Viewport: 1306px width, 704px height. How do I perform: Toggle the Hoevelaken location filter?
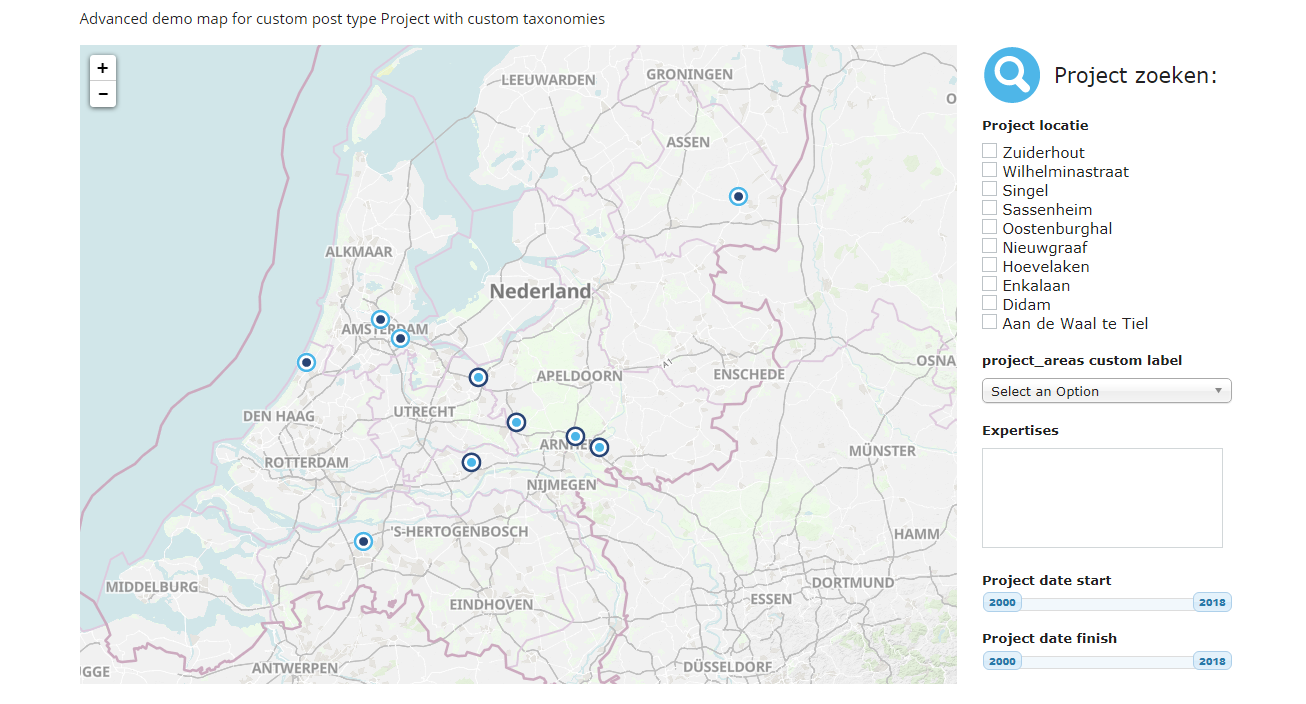[990, 265]
